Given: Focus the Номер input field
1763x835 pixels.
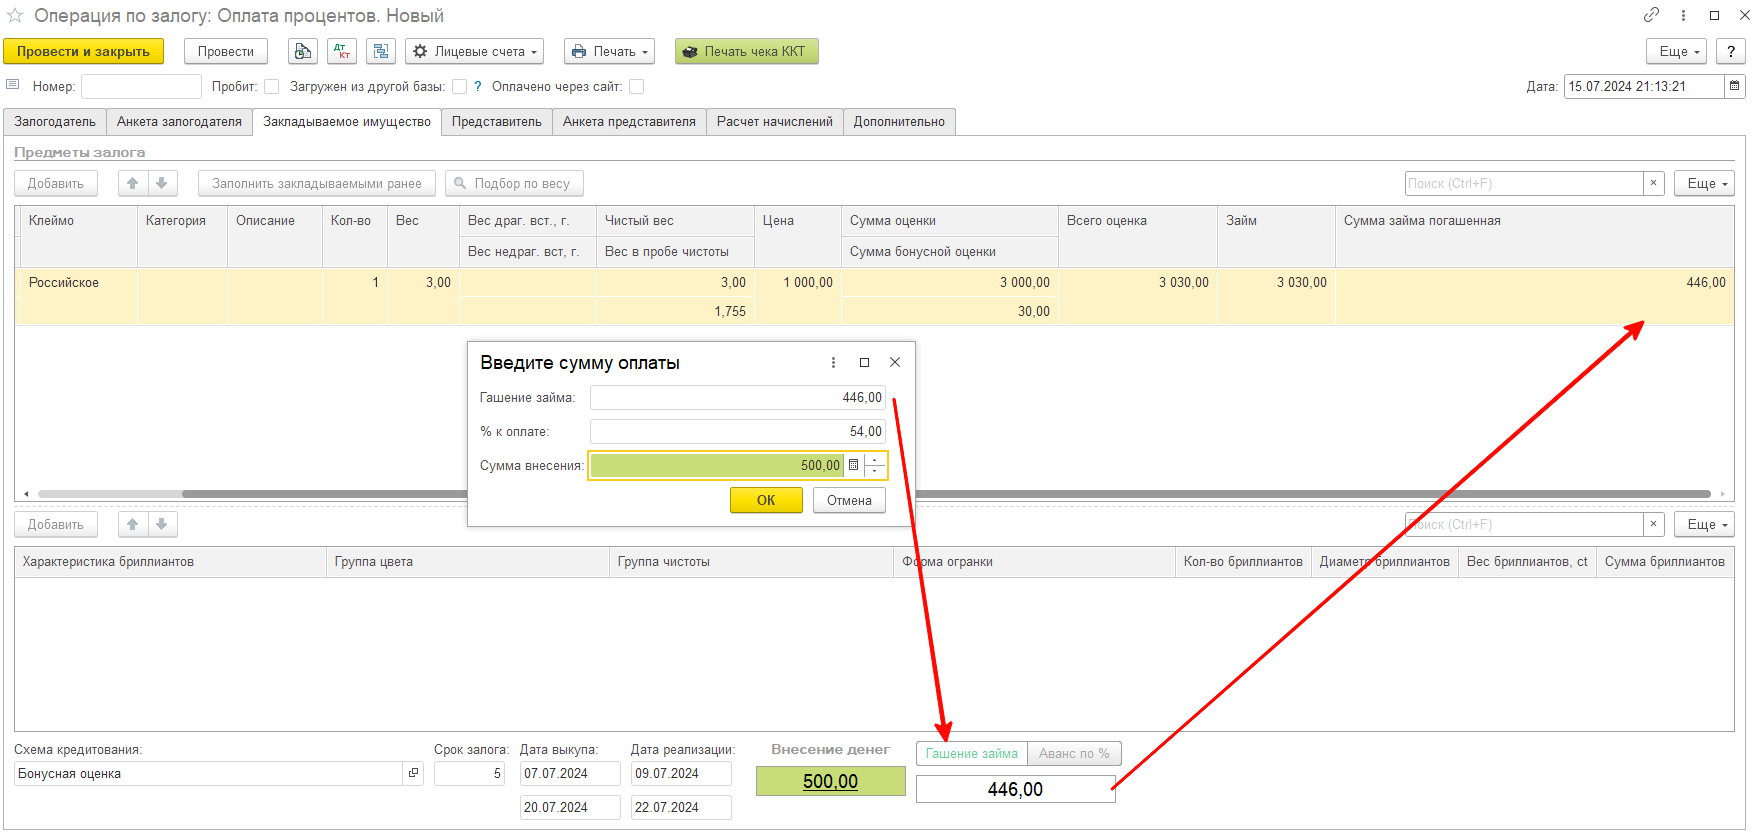Looking at the screenshot, I should (141, 86).
